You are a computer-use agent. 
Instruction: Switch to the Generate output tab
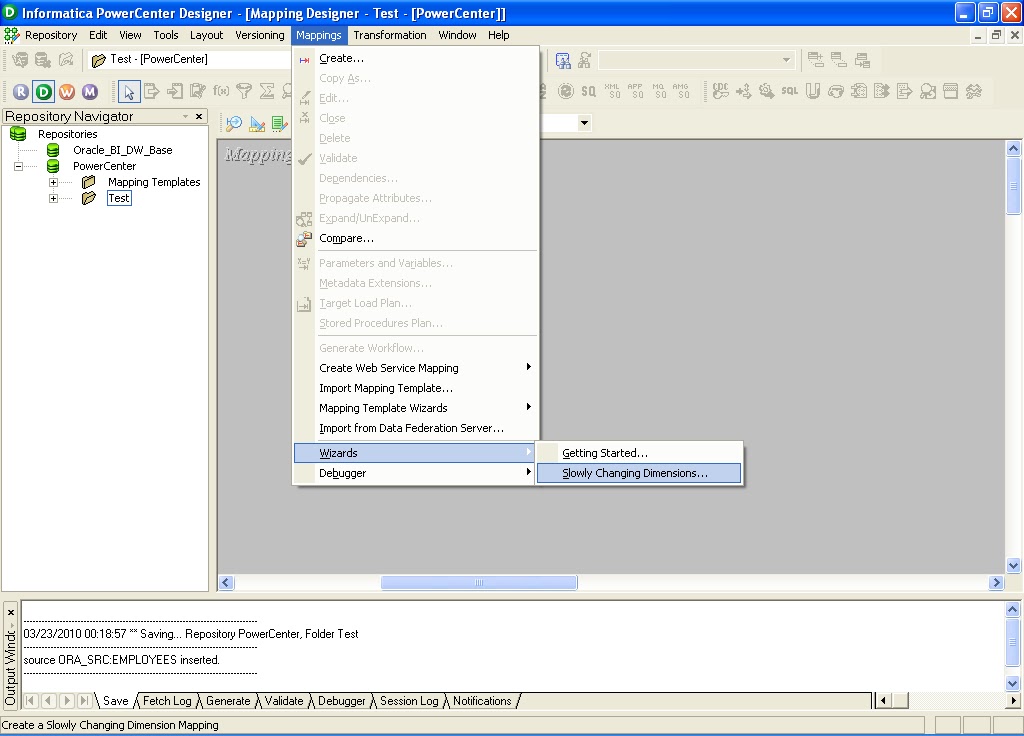point(228,701)
